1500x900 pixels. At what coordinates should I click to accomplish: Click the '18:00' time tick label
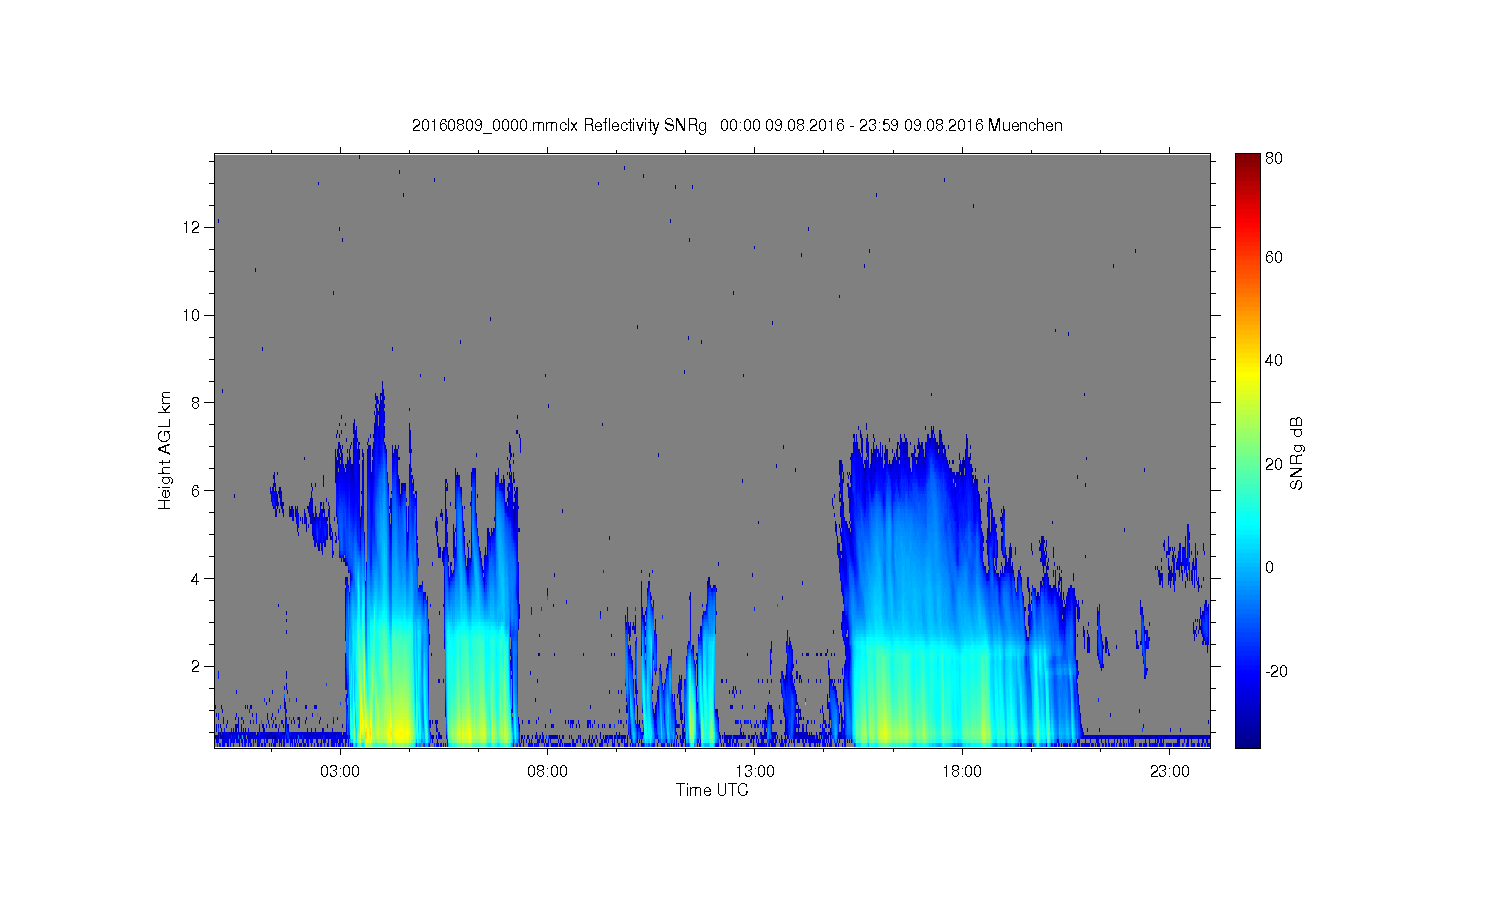[x=962, y=772]
